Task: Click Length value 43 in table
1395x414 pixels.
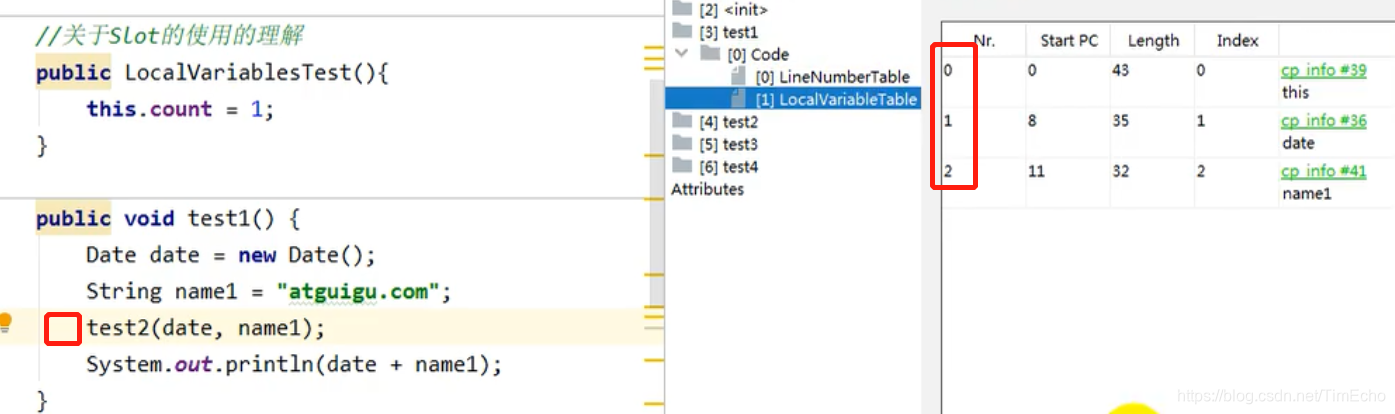Action: pyautogui.click(x=1119, y=70)
